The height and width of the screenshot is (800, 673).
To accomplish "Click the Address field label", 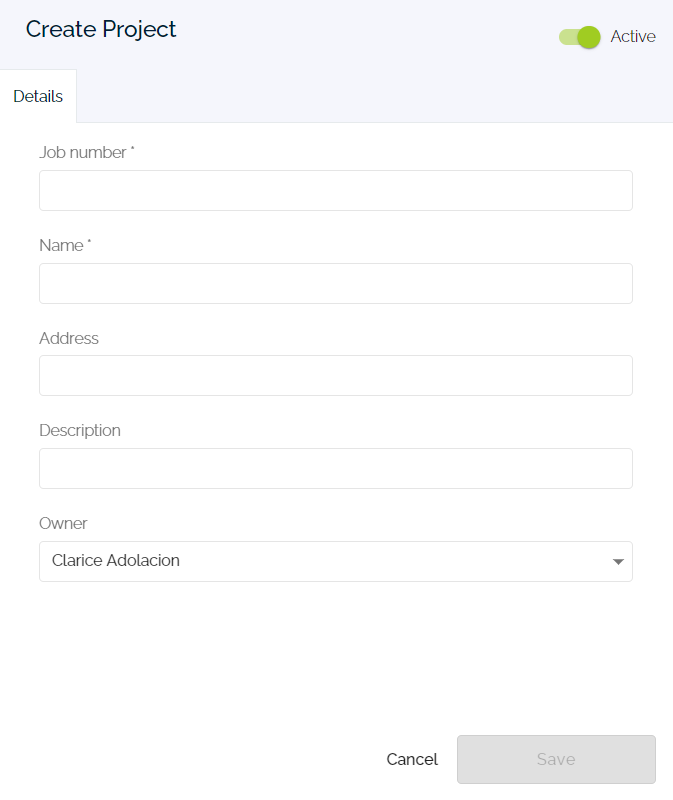I will [x=69, y=338].
